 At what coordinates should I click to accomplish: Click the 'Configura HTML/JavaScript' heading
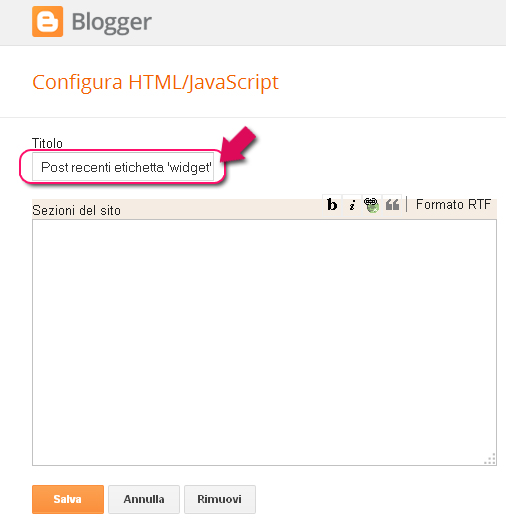coord(155,82)
